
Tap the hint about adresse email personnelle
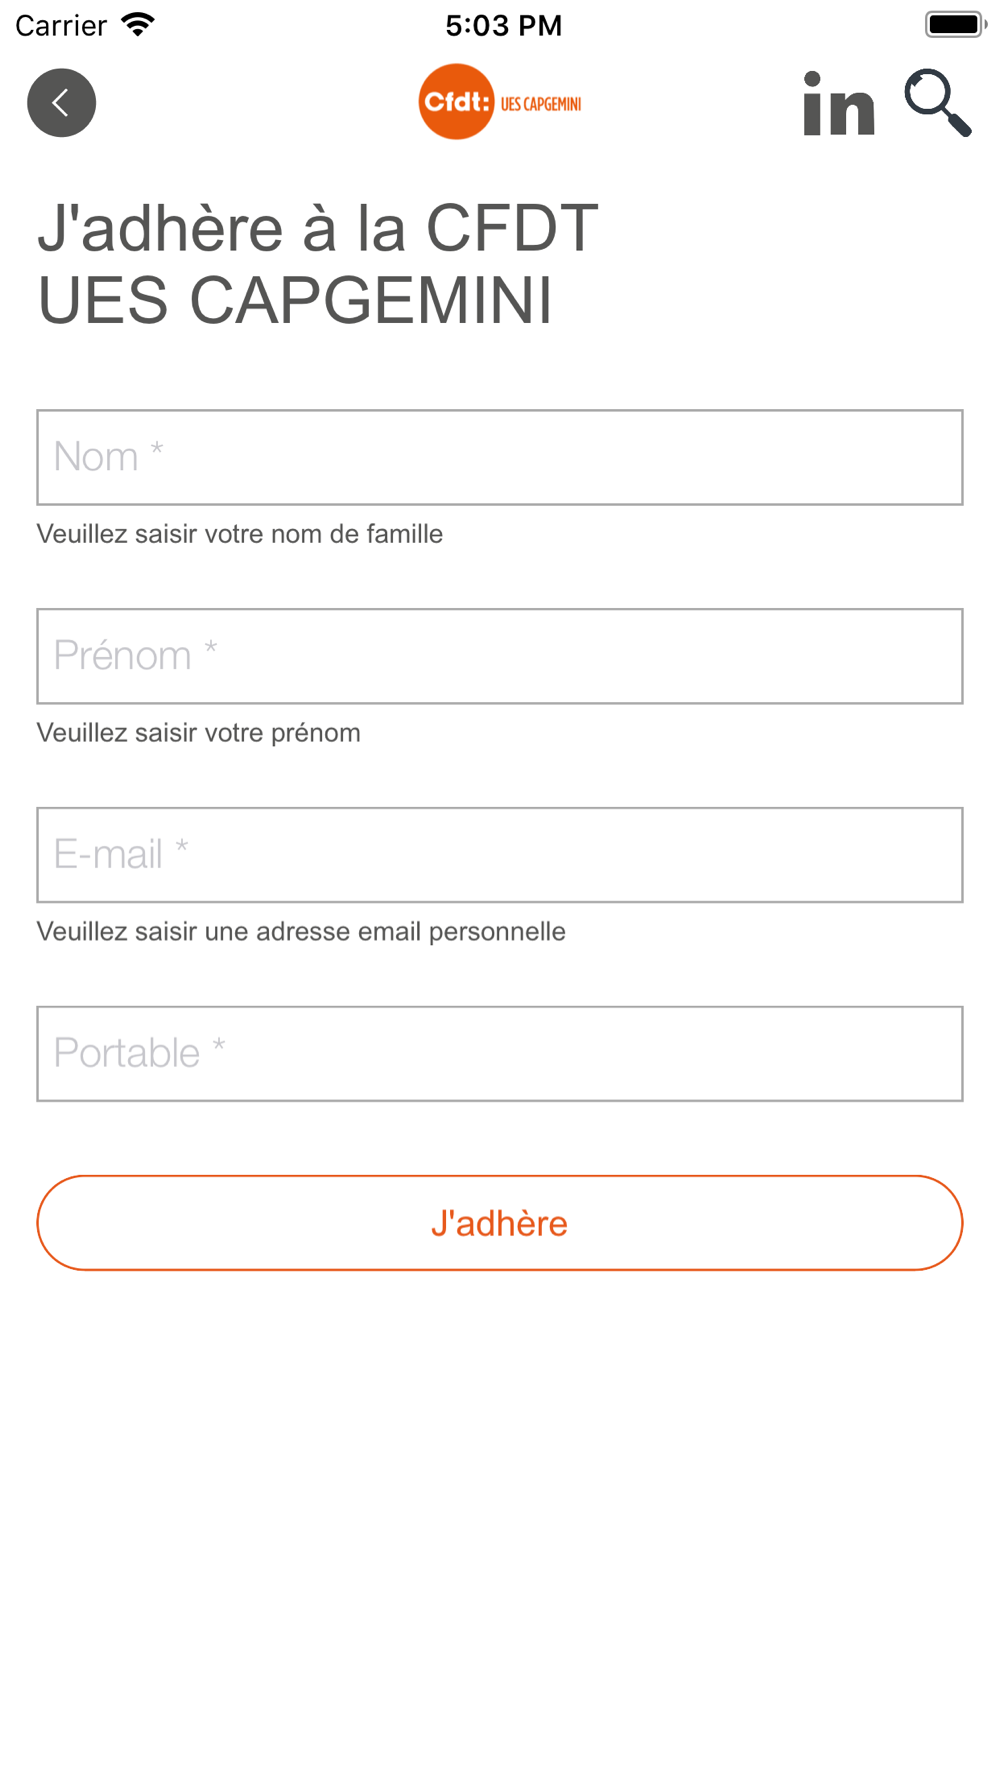click(x=301, y=932)
